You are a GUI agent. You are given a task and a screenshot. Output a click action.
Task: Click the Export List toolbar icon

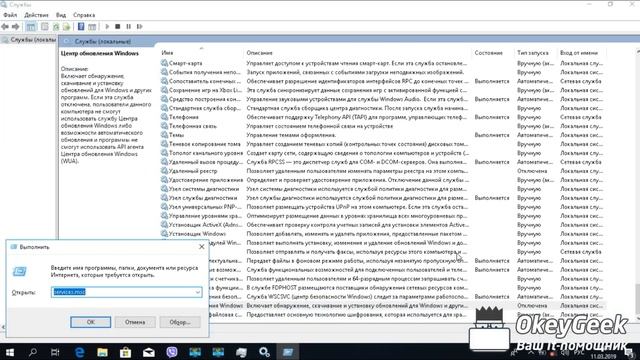[67, 27]
